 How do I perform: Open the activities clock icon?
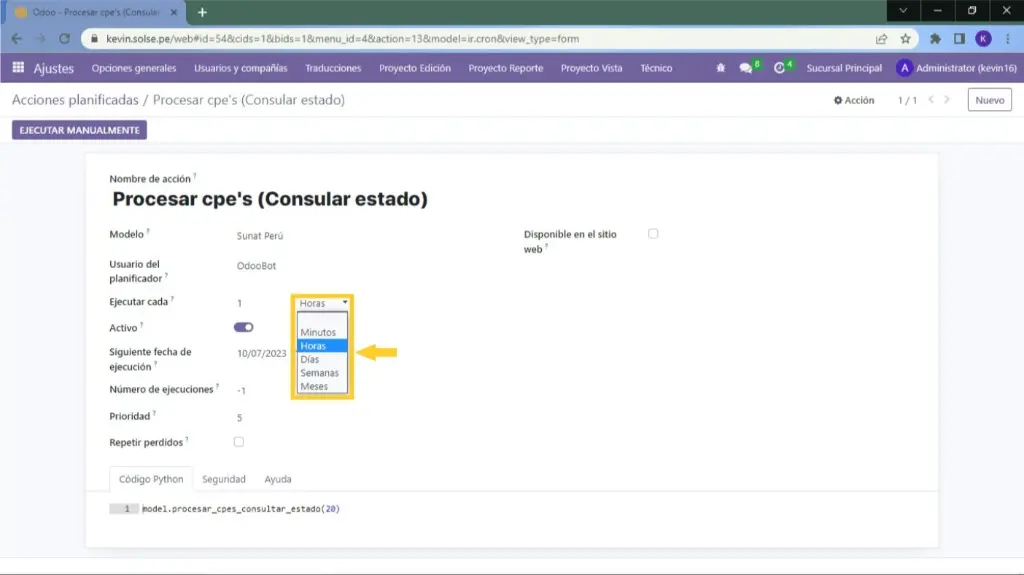coord(780,68)
